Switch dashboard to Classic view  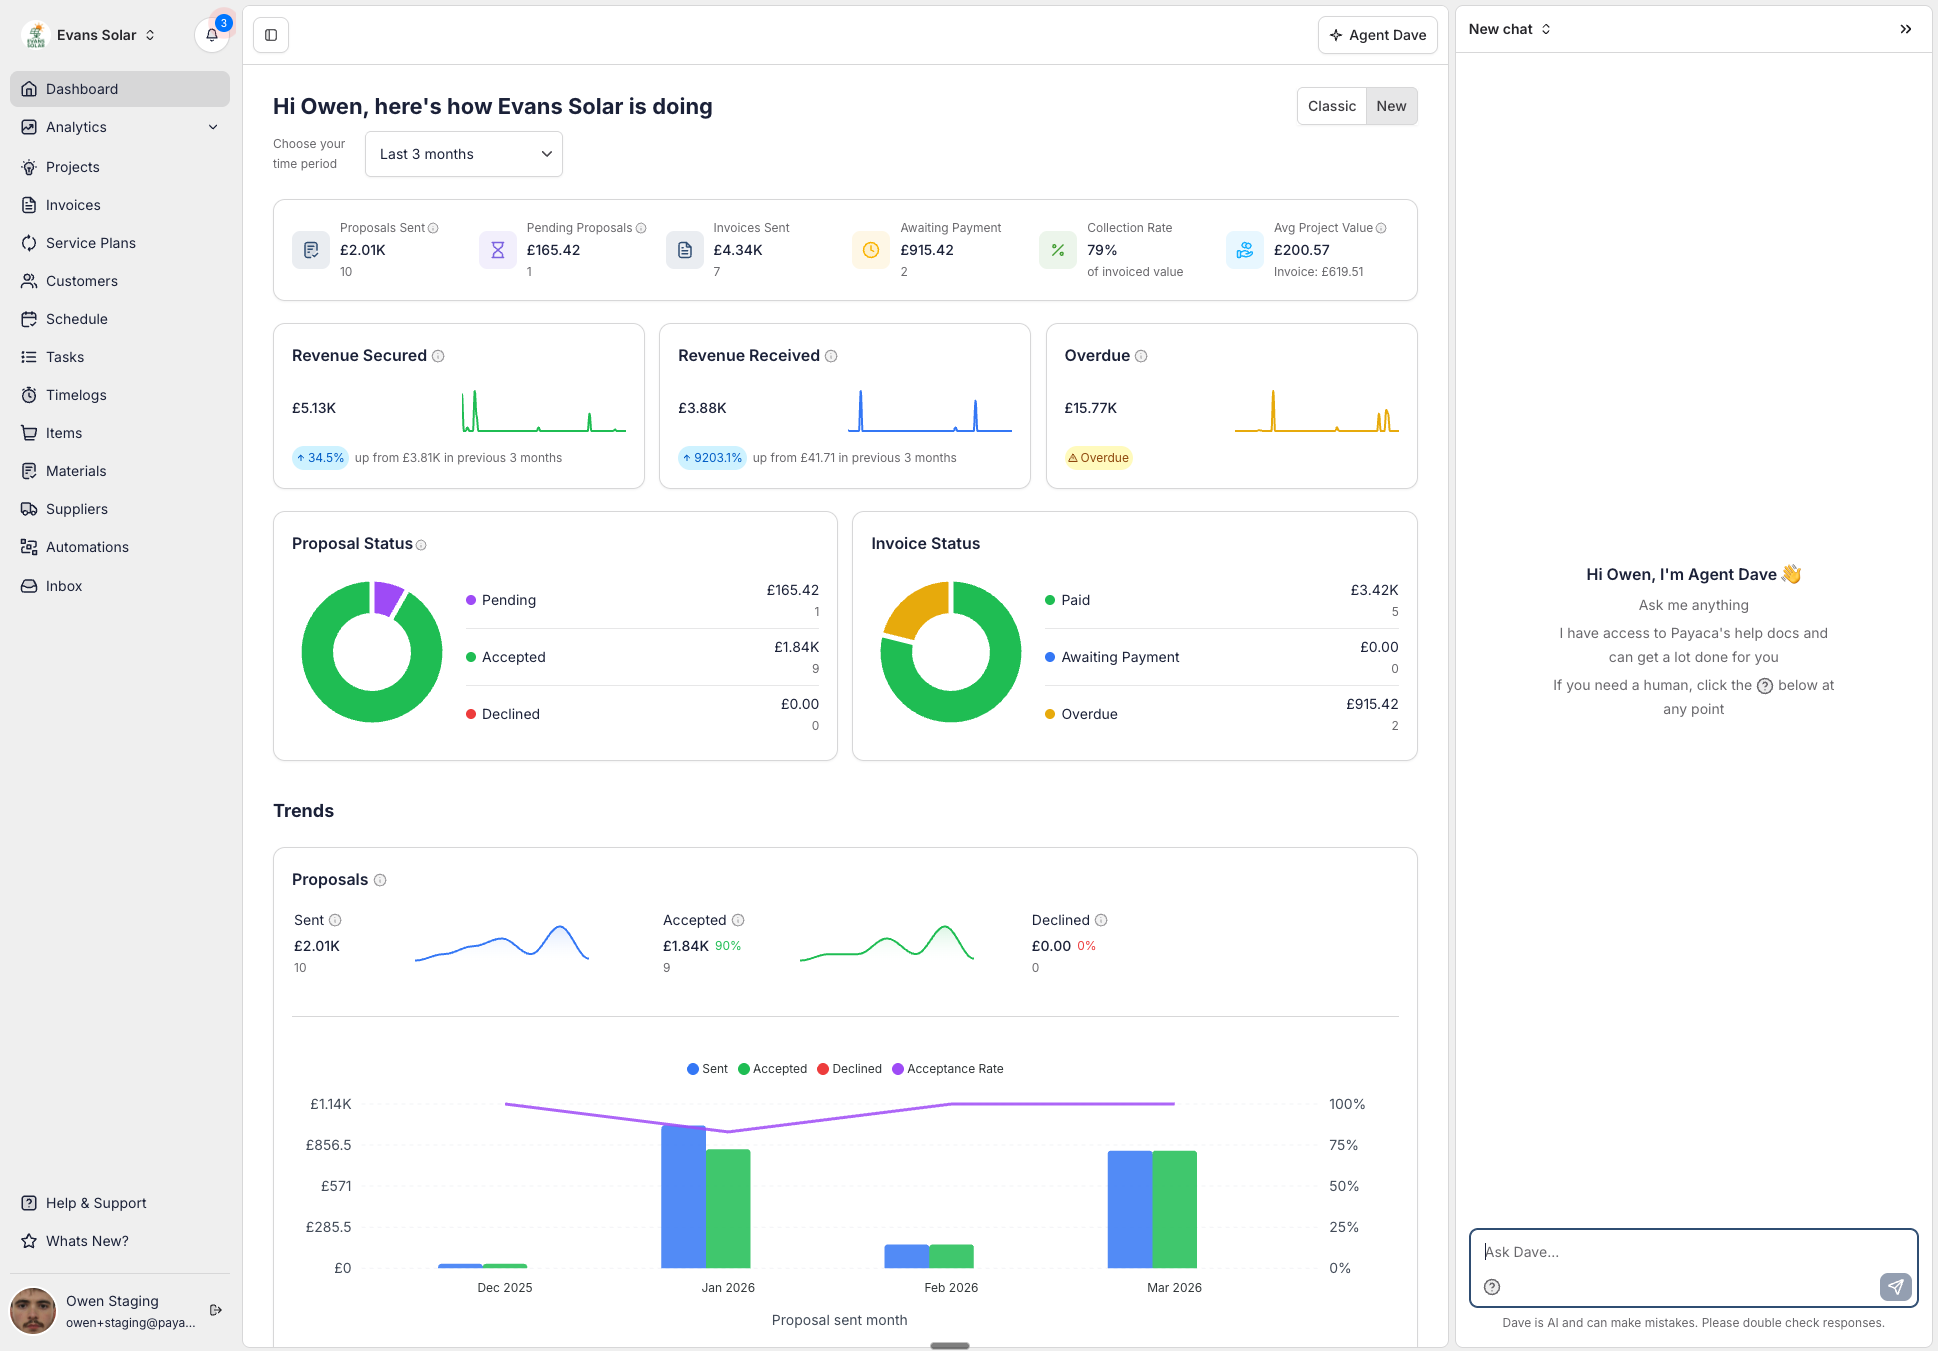(x=1331, y=106)
